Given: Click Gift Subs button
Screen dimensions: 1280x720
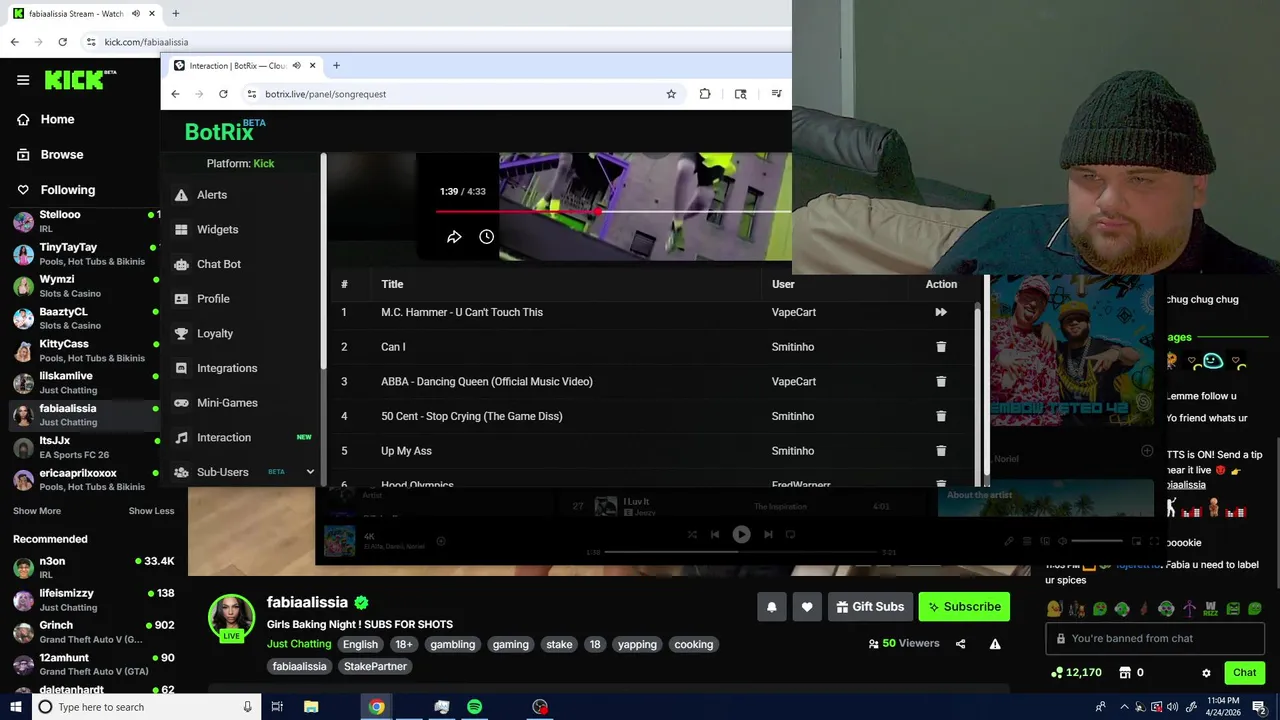Looking at the screenshot, I should 870,607.
